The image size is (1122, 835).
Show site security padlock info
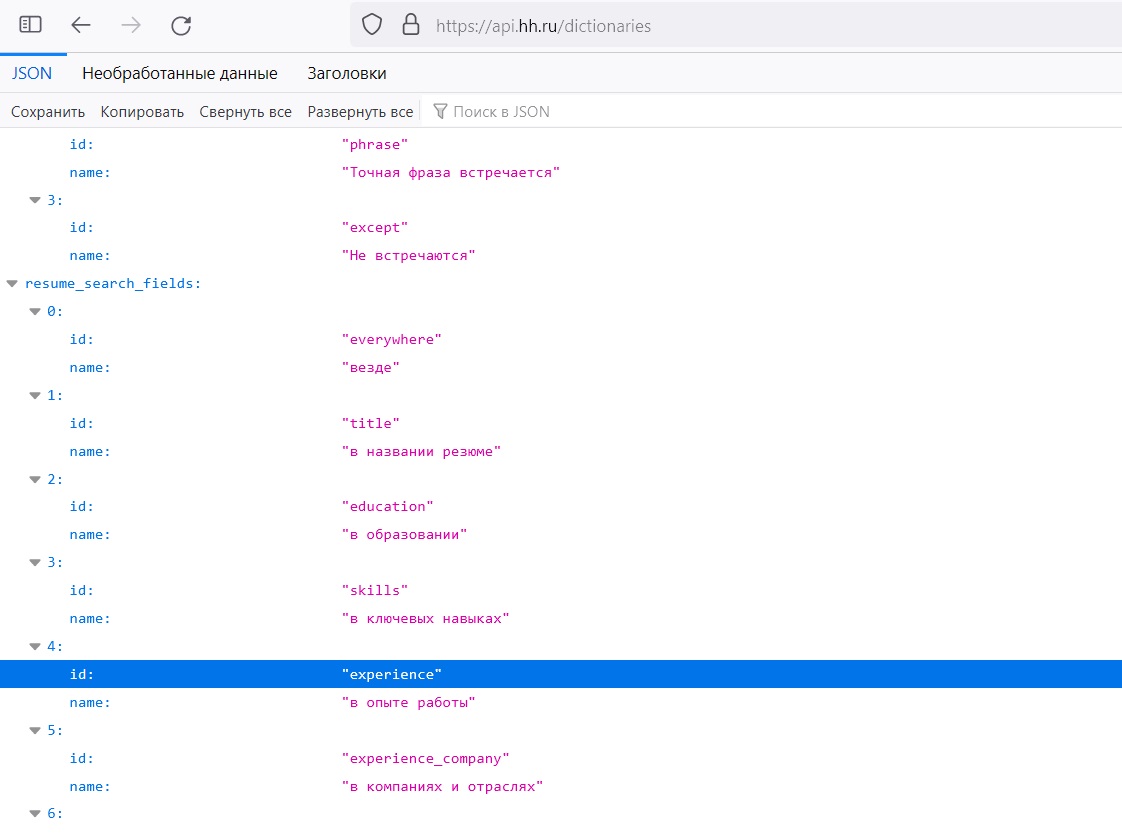coord(411,25)
